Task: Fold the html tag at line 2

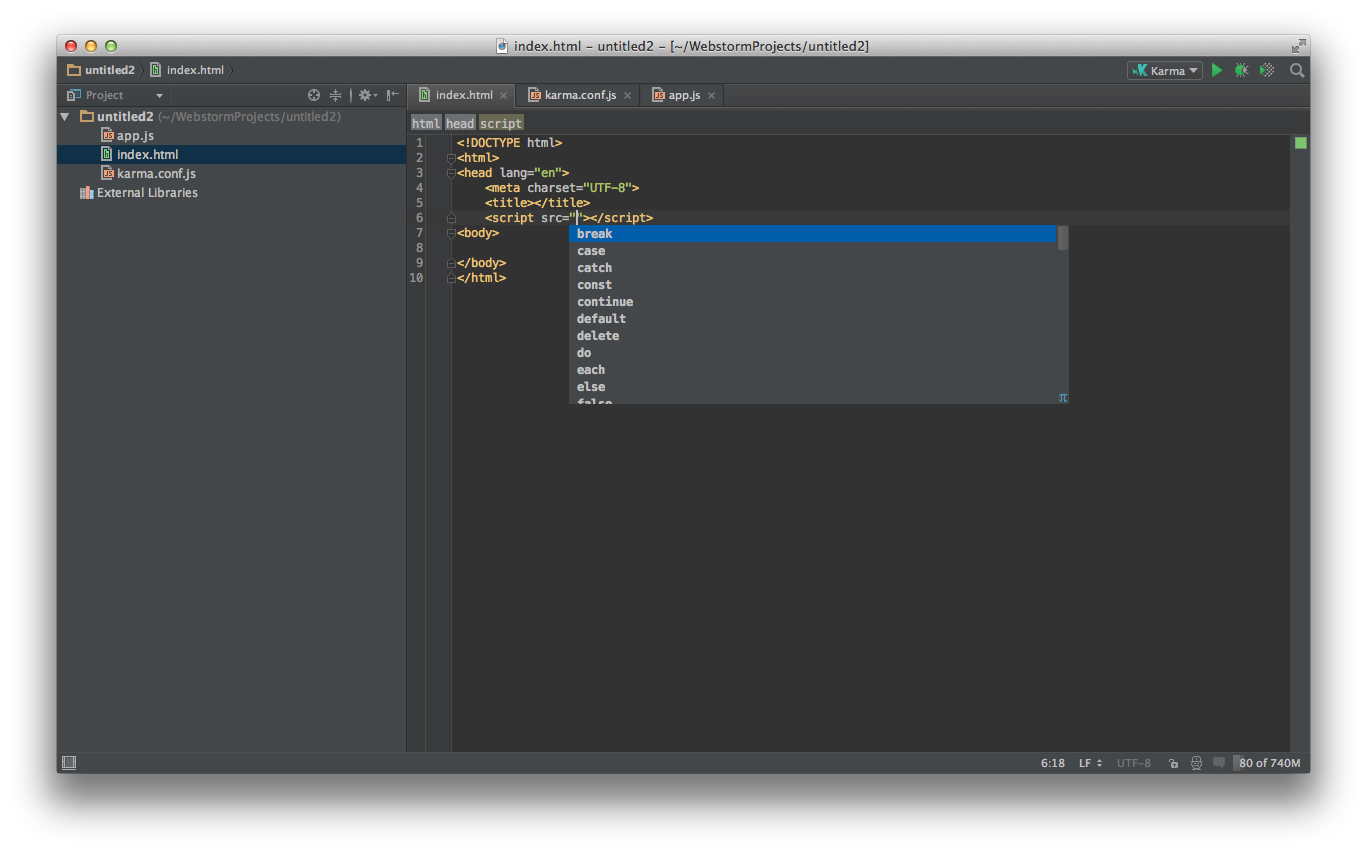Action: 451,158
